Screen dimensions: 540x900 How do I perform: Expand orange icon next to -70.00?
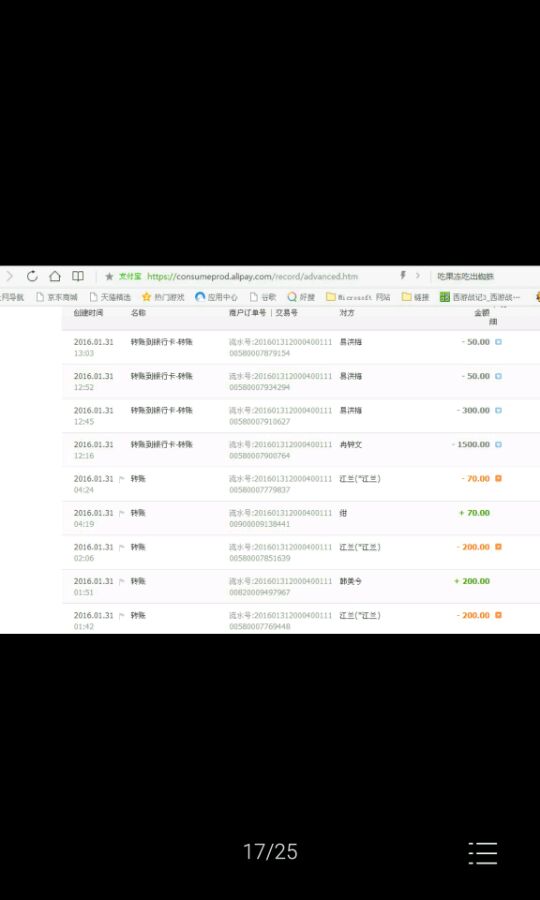[x=498, y=478]
